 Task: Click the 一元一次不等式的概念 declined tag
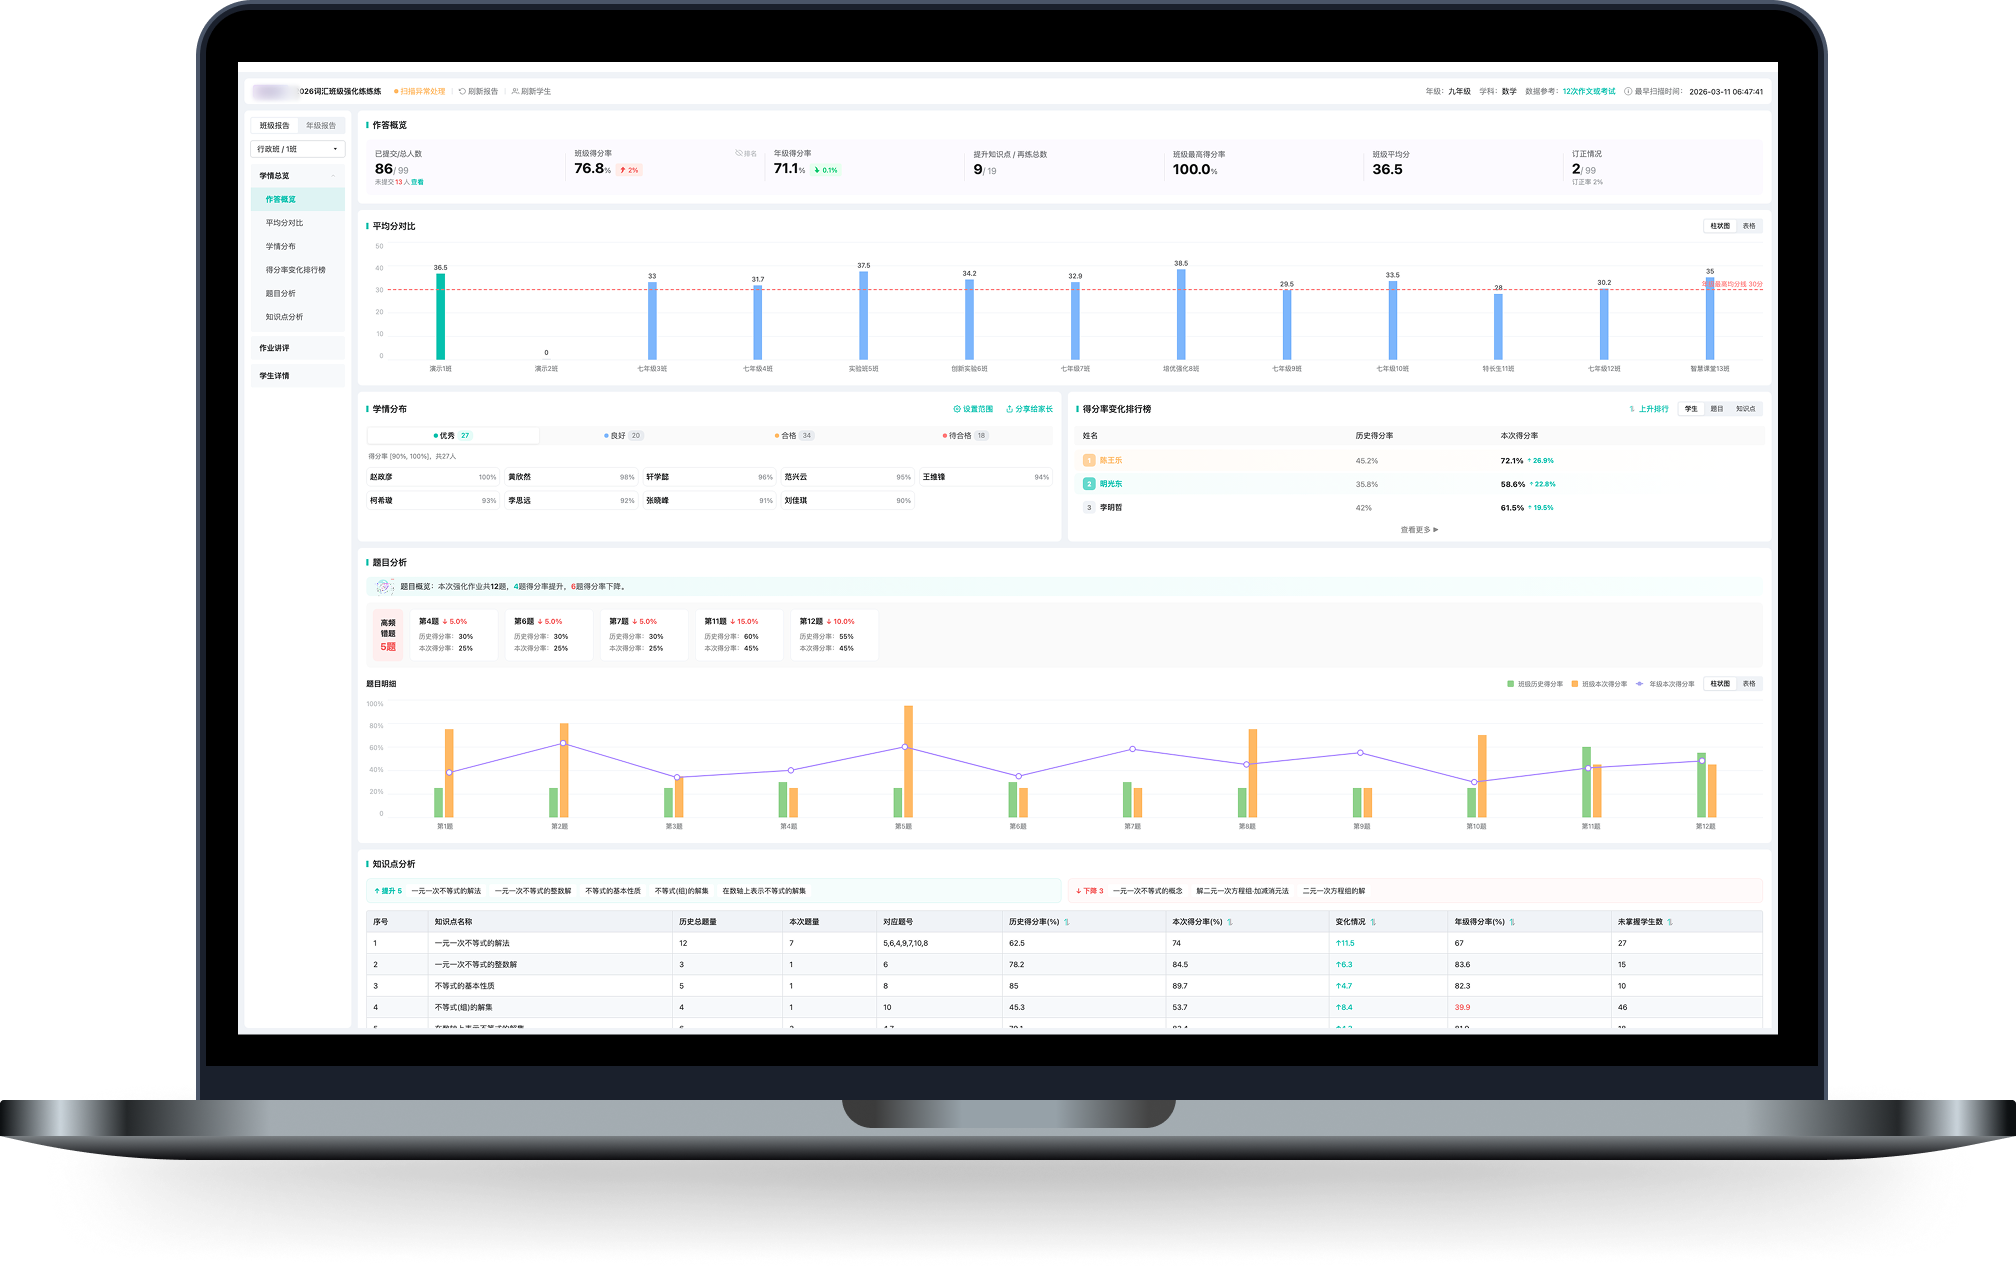click(x=1148, y=891)
